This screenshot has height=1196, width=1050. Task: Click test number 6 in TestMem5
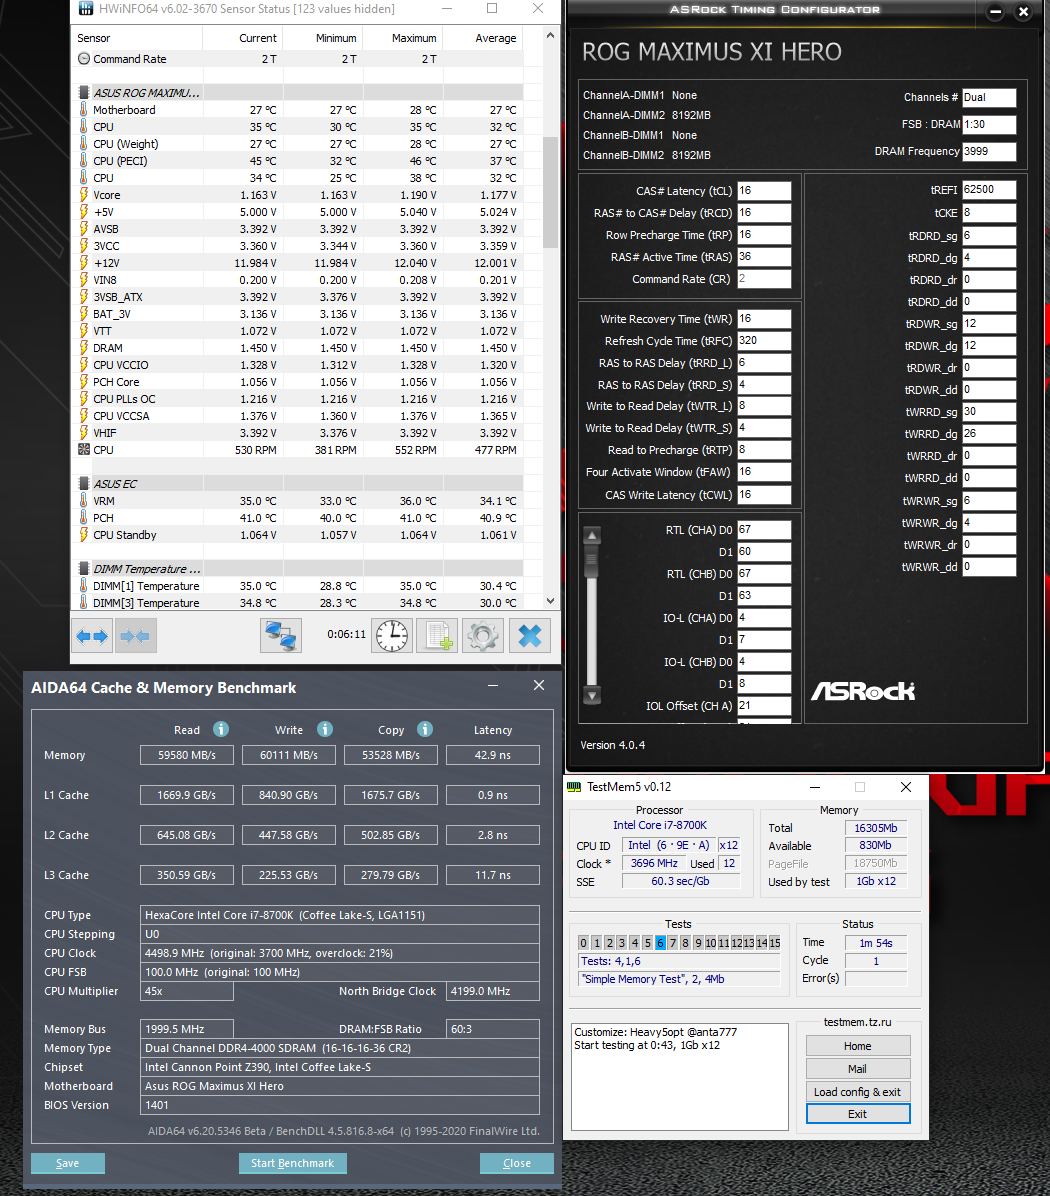click(x=660, y=943)
